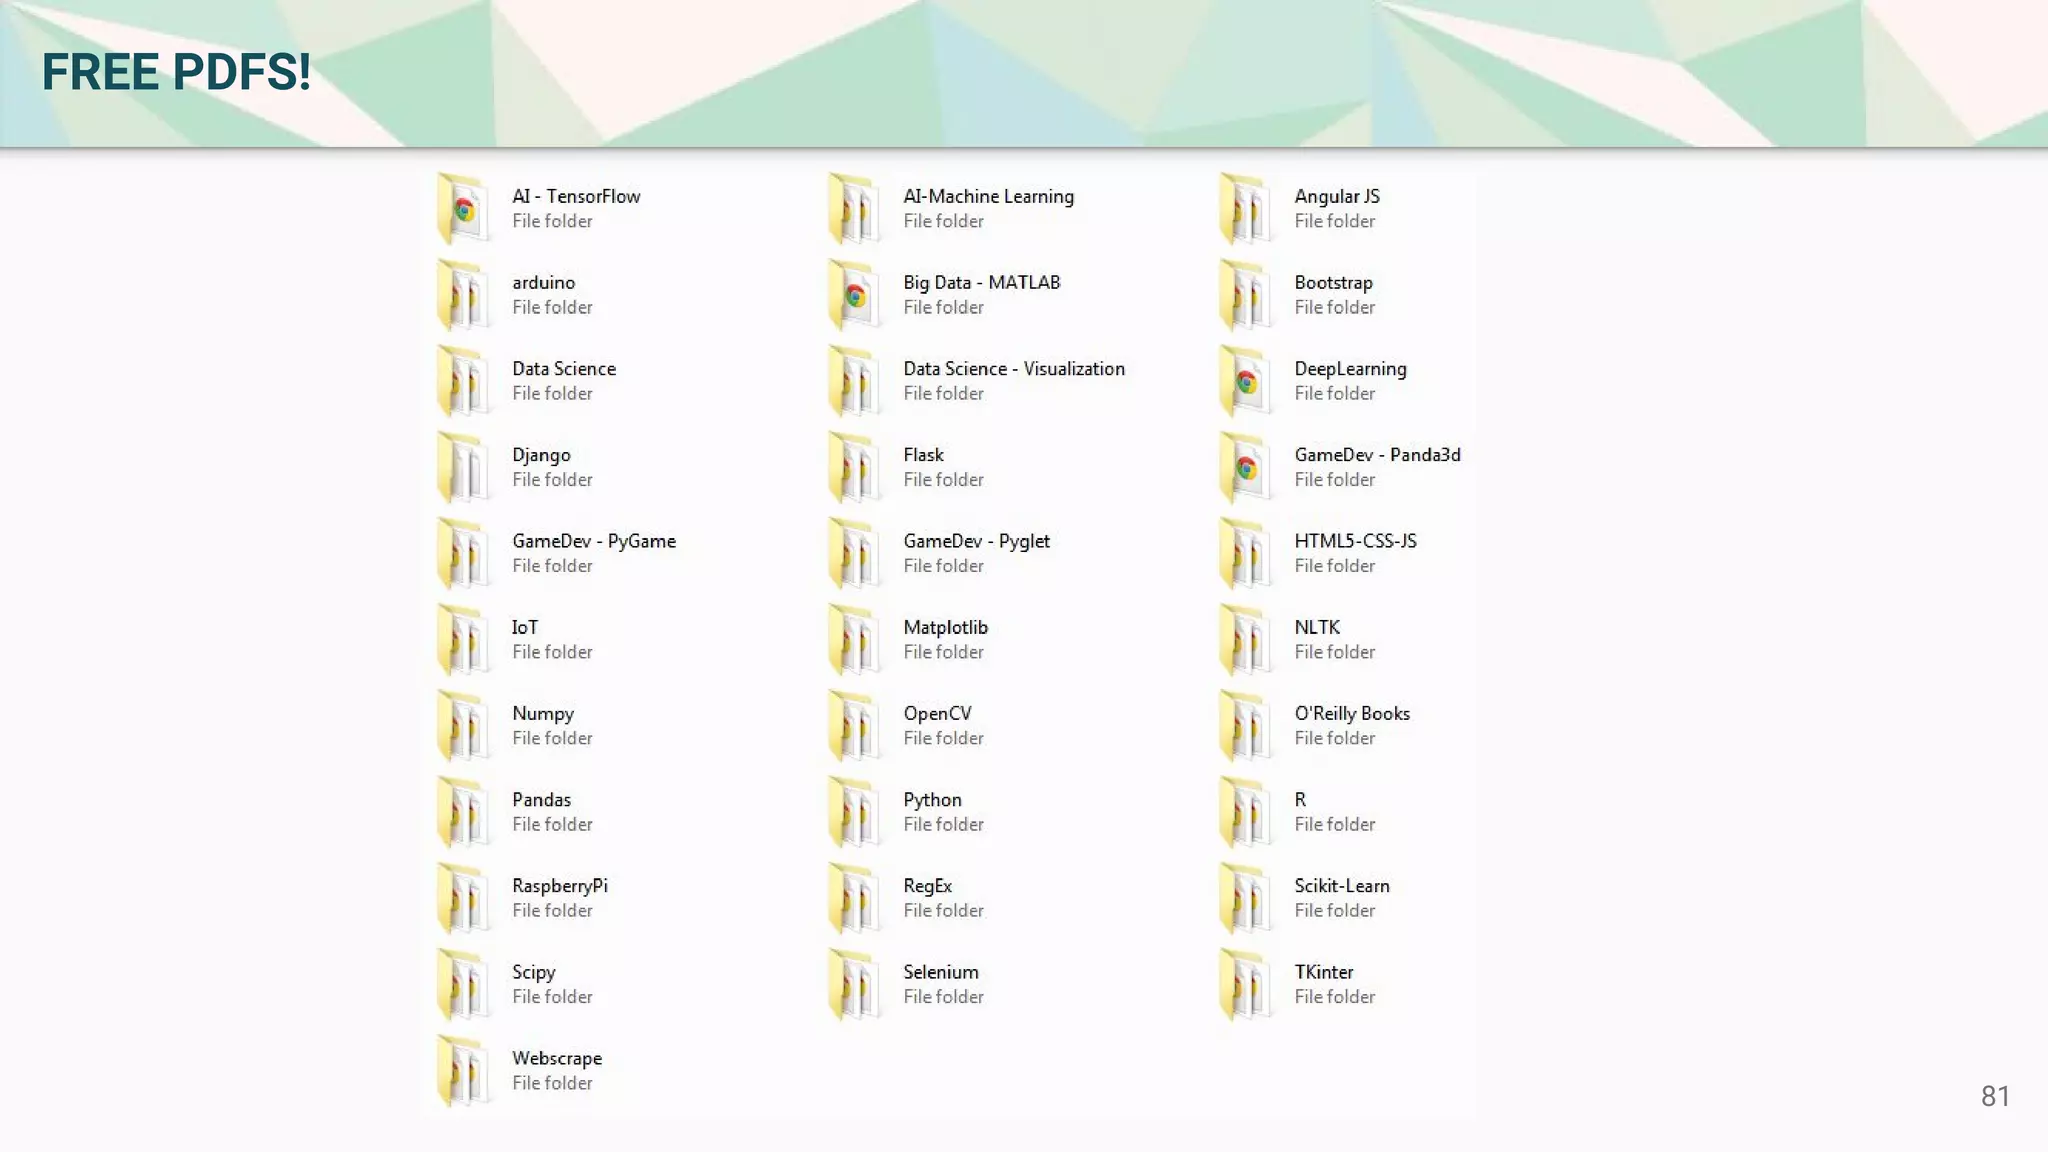Click the 'Flask' folder name

923,454
